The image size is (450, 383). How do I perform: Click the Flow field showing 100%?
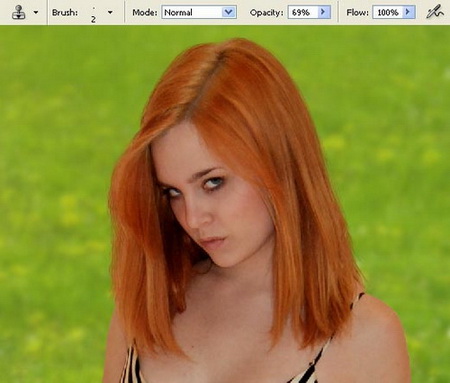(x=387, y=12)
